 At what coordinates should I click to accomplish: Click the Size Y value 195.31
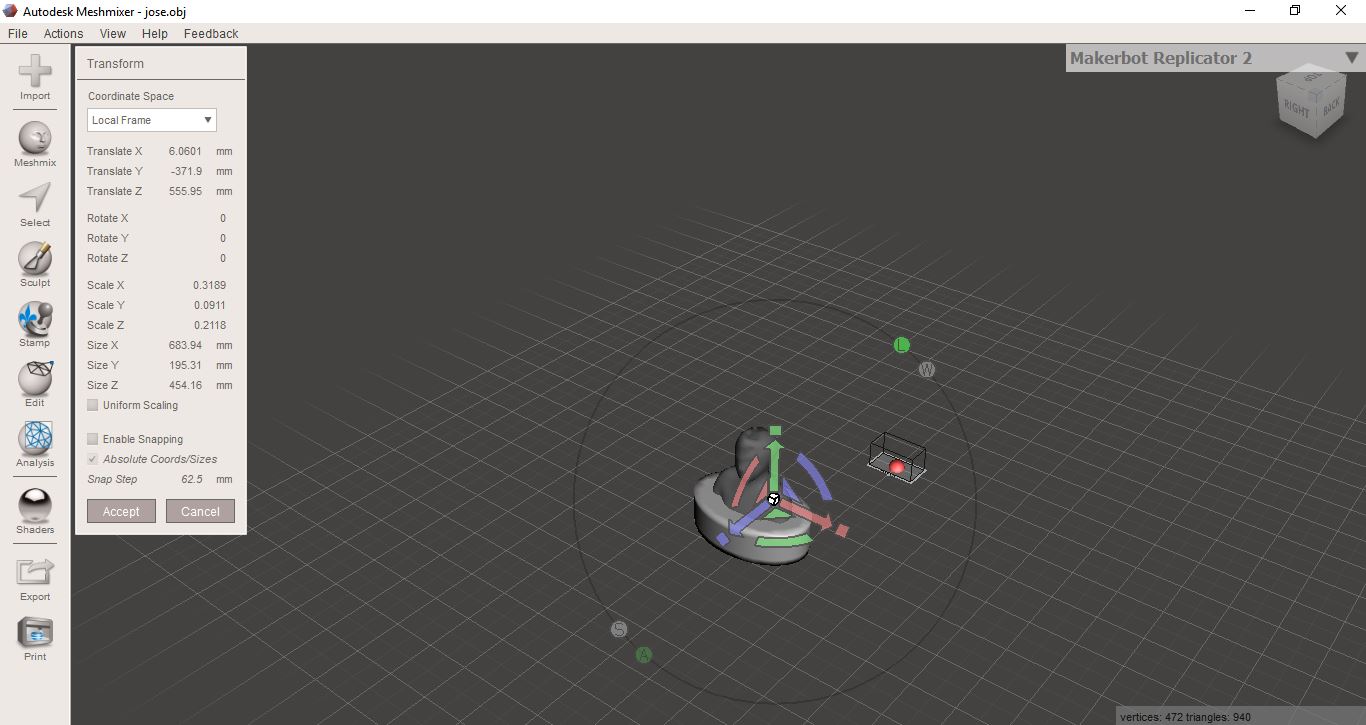pyautogui.click(x=185, y=365)
